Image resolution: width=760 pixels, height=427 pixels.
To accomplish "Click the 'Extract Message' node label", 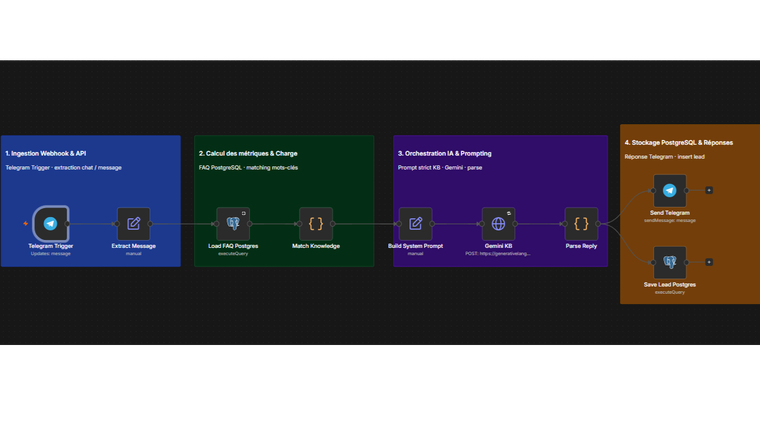I will 133,246.
